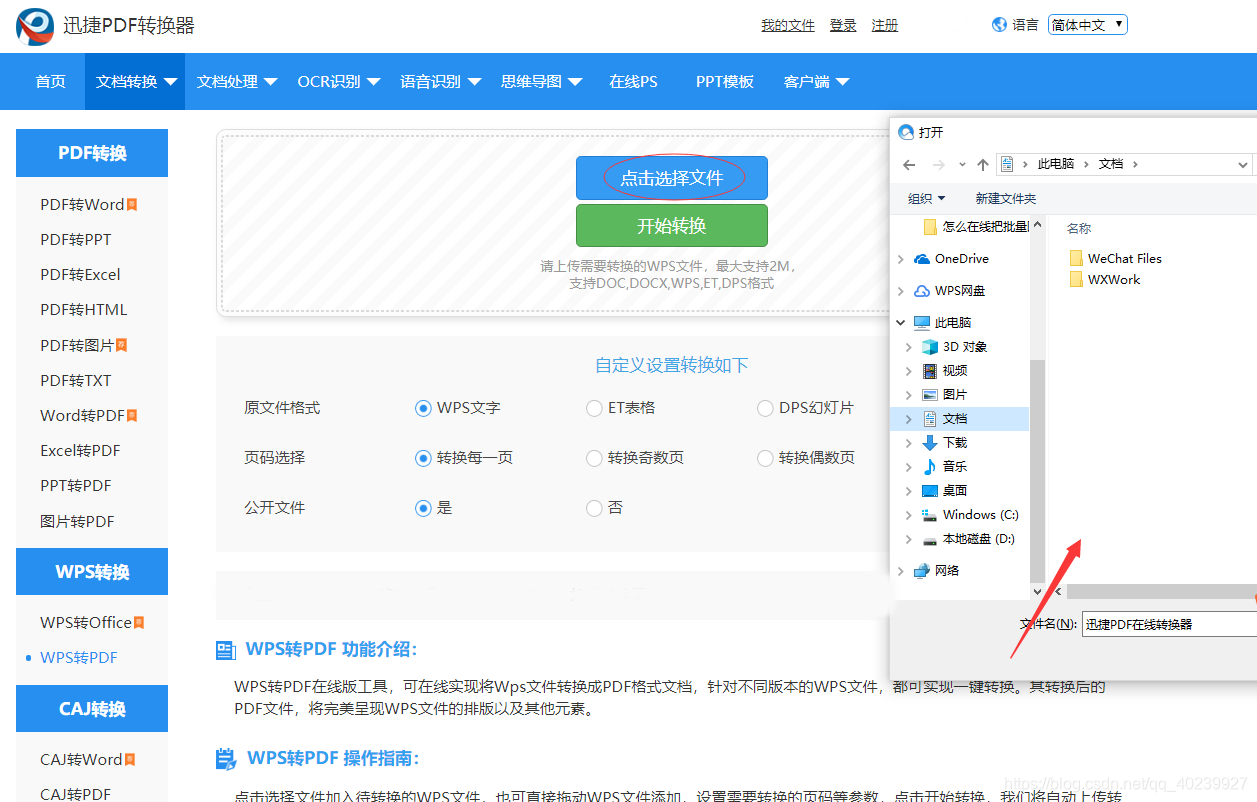
Task: Click the 文件名 input field
Action: (1169, 624)
